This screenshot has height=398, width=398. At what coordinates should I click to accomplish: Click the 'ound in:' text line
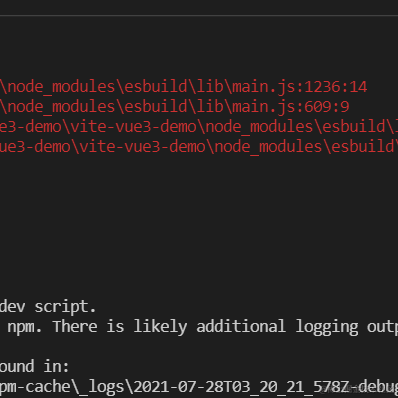(34, 367)
